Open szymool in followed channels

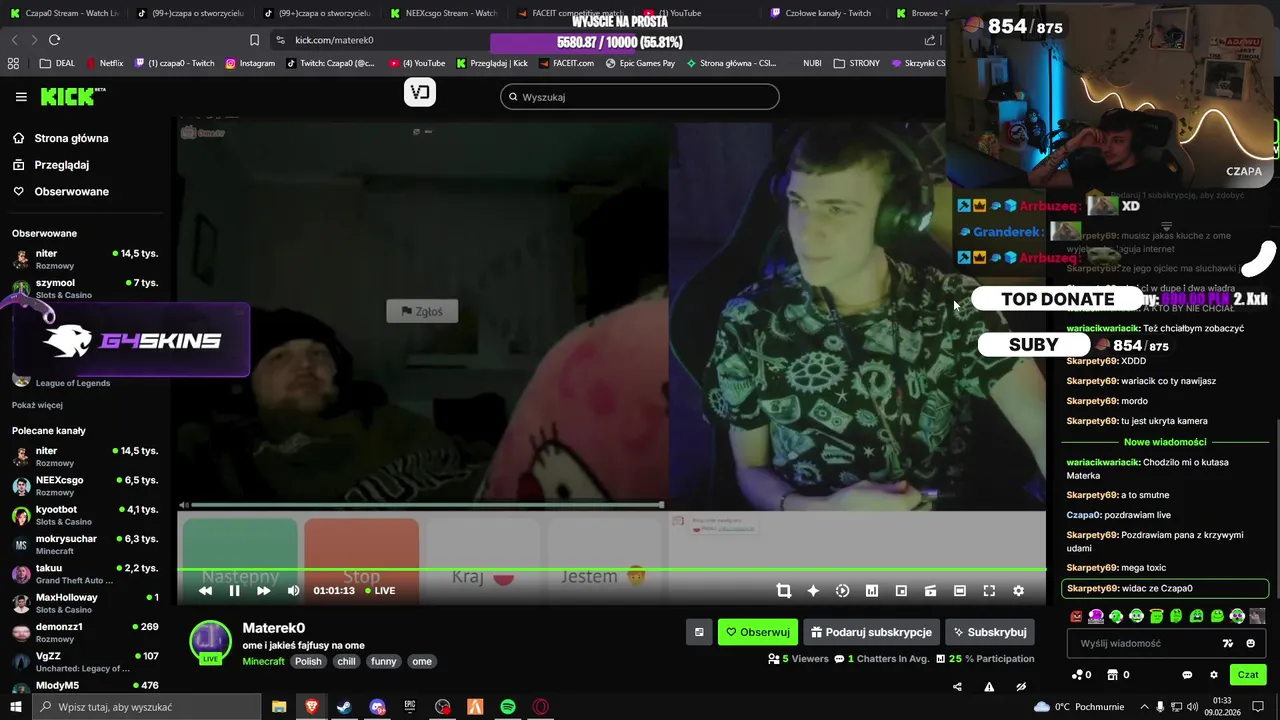pyautogui.click(x=86, y=289)
